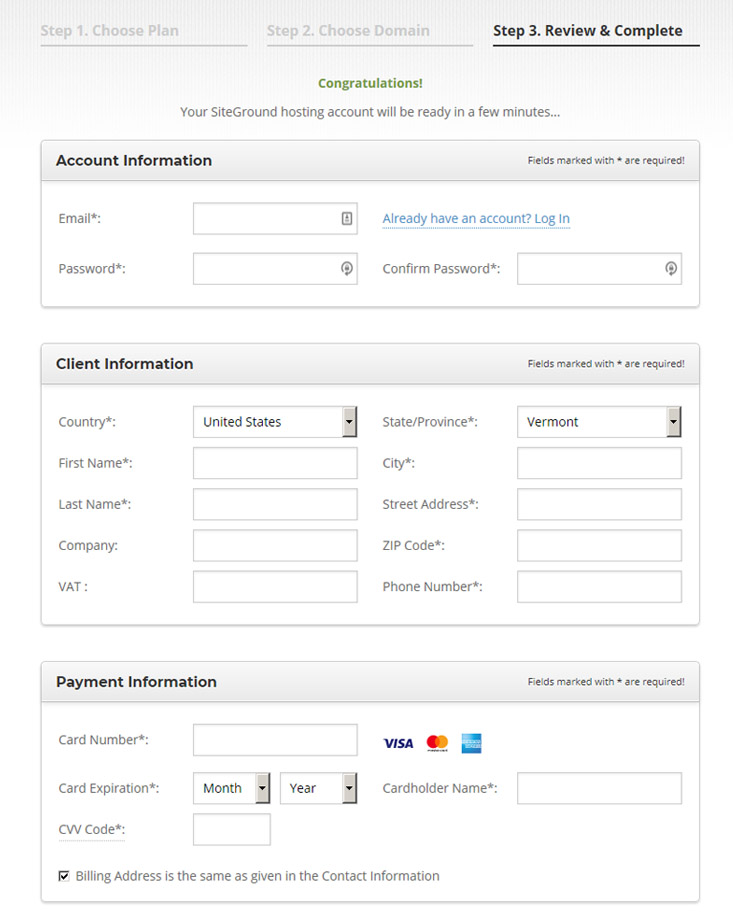
Task: Focus the Email input field
Action: (x=275, y=218)
